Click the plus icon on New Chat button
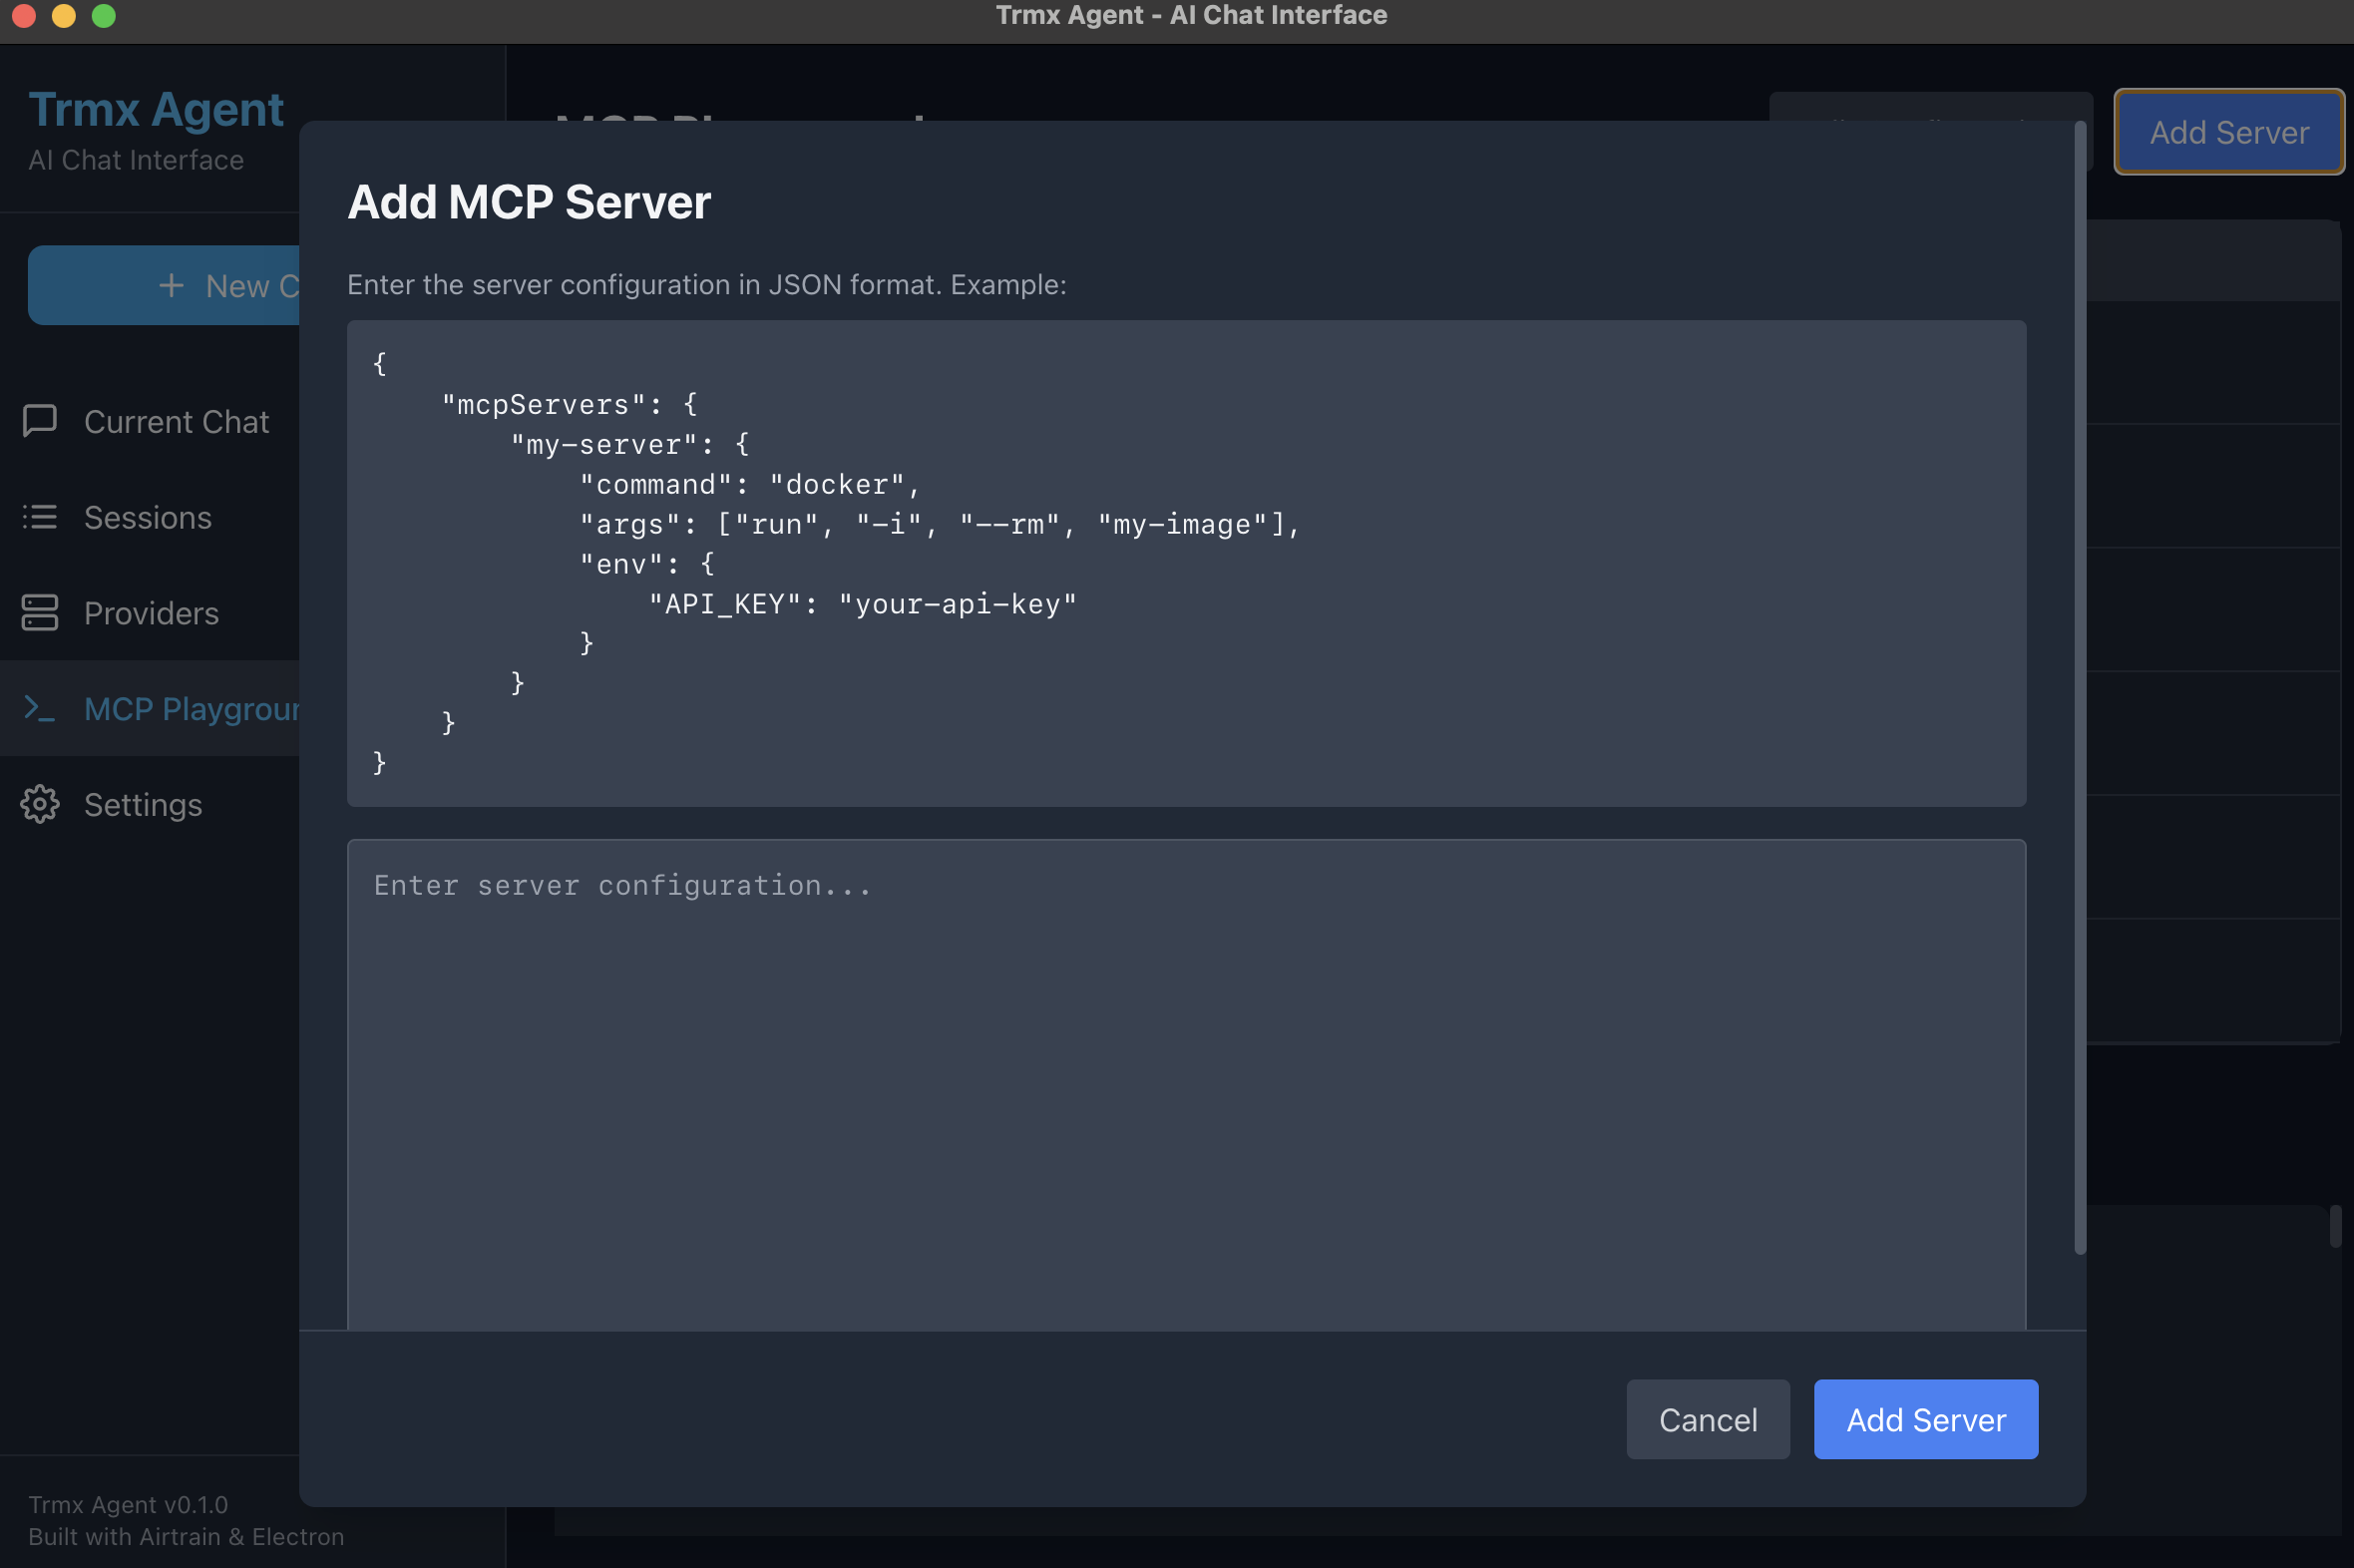The height and width of the screenshot is (1568, 2354). pos(171,285)
